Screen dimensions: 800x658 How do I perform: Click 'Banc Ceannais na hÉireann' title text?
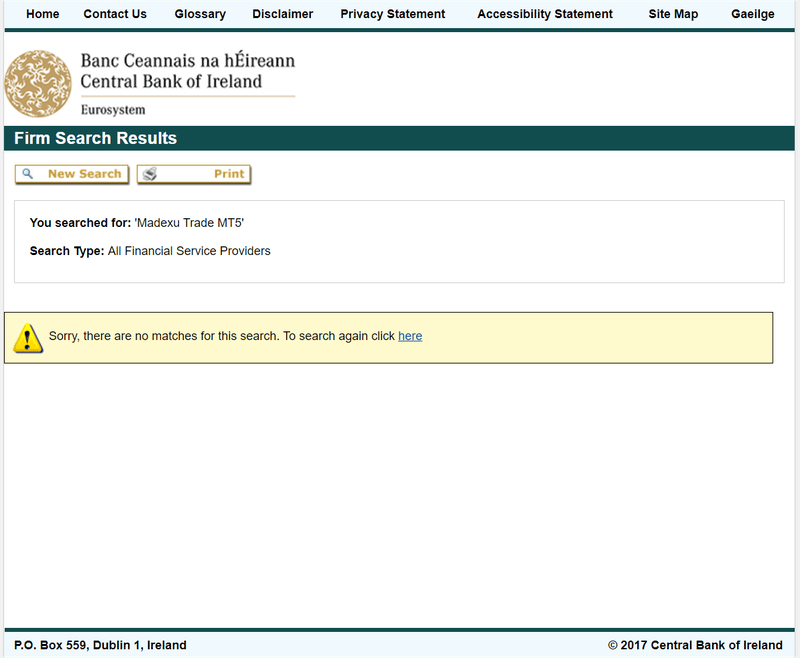click(x=188, y=60)
